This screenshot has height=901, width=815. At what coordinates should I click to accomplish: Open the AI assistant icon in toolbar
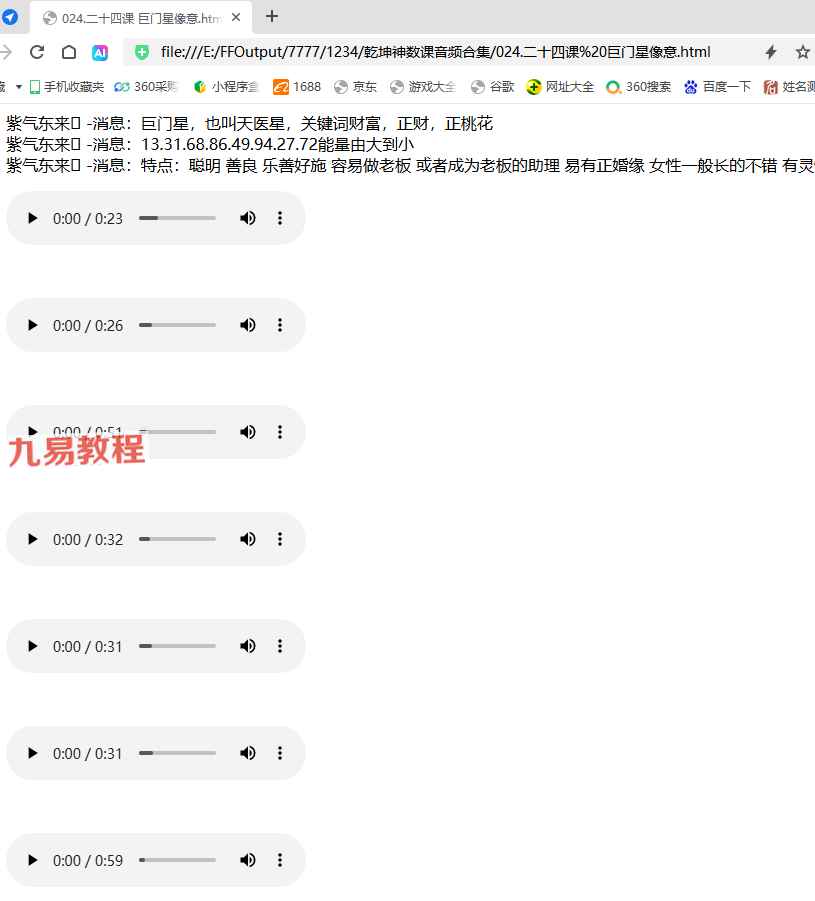(x=100, y=52)
